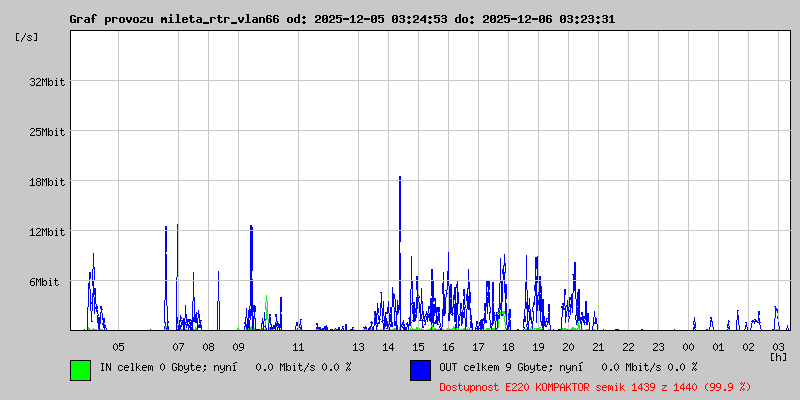Select the hour 09 x-axis label
Screen dimensions: 800x400
point(238,347)
